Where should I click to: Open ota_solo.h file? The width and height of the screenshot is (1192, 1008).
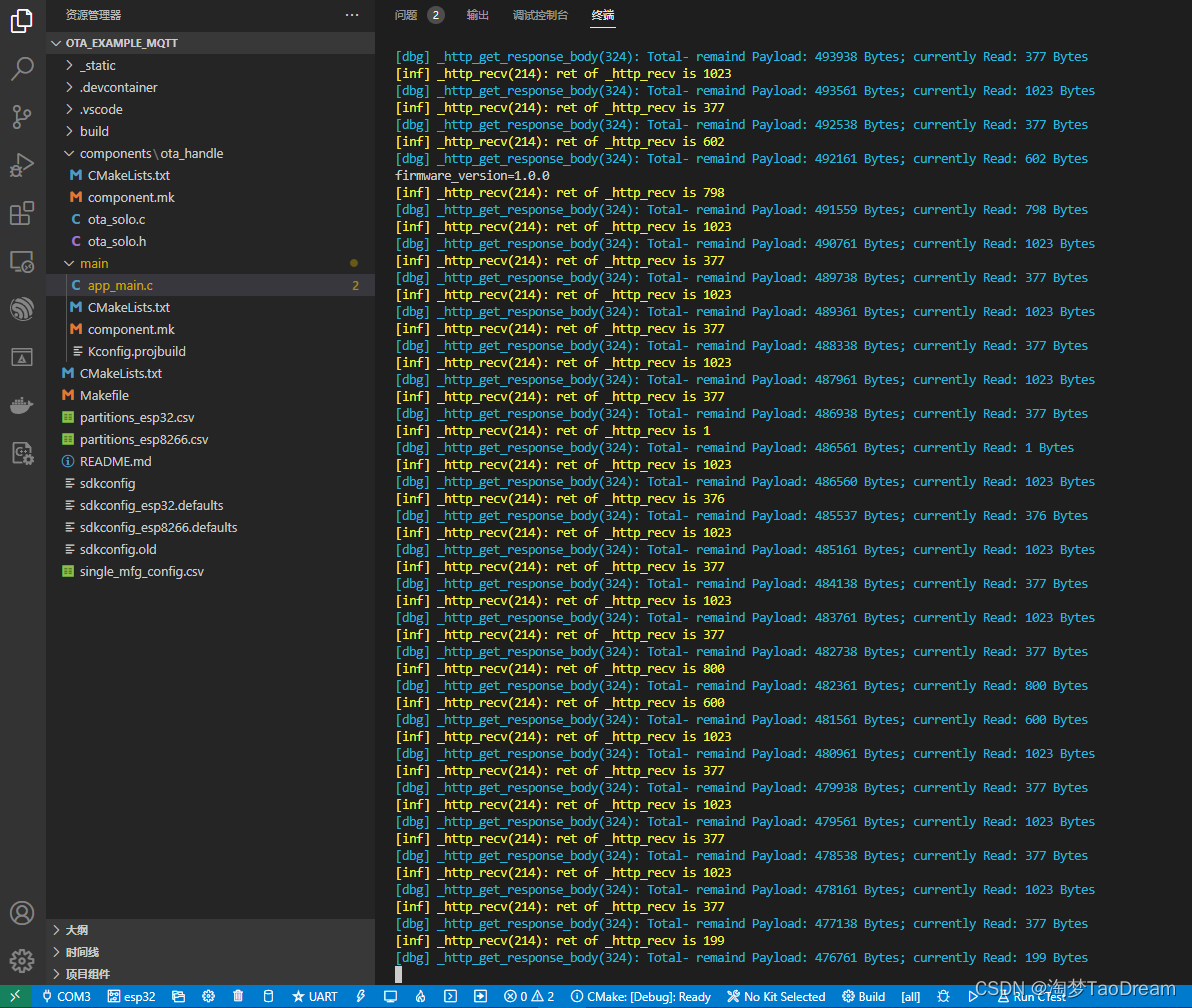pos(211,241)
